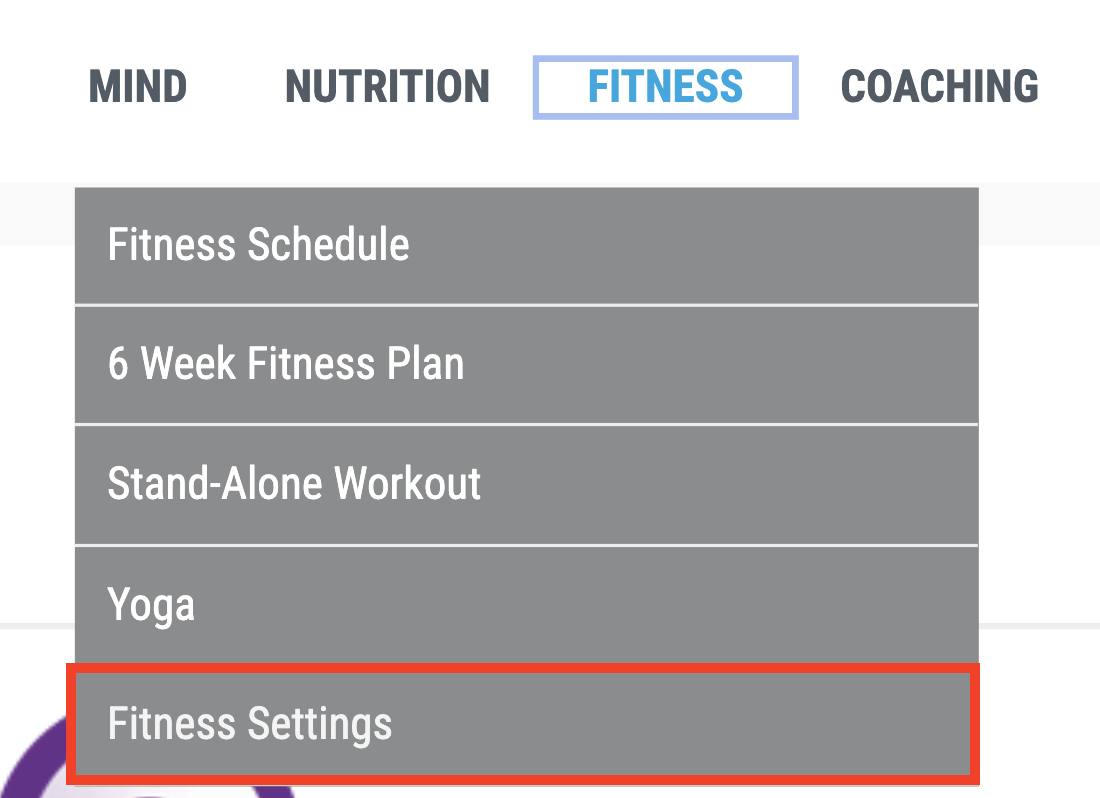Collapse the FITNESS dropdown menu

click(665, 87)
